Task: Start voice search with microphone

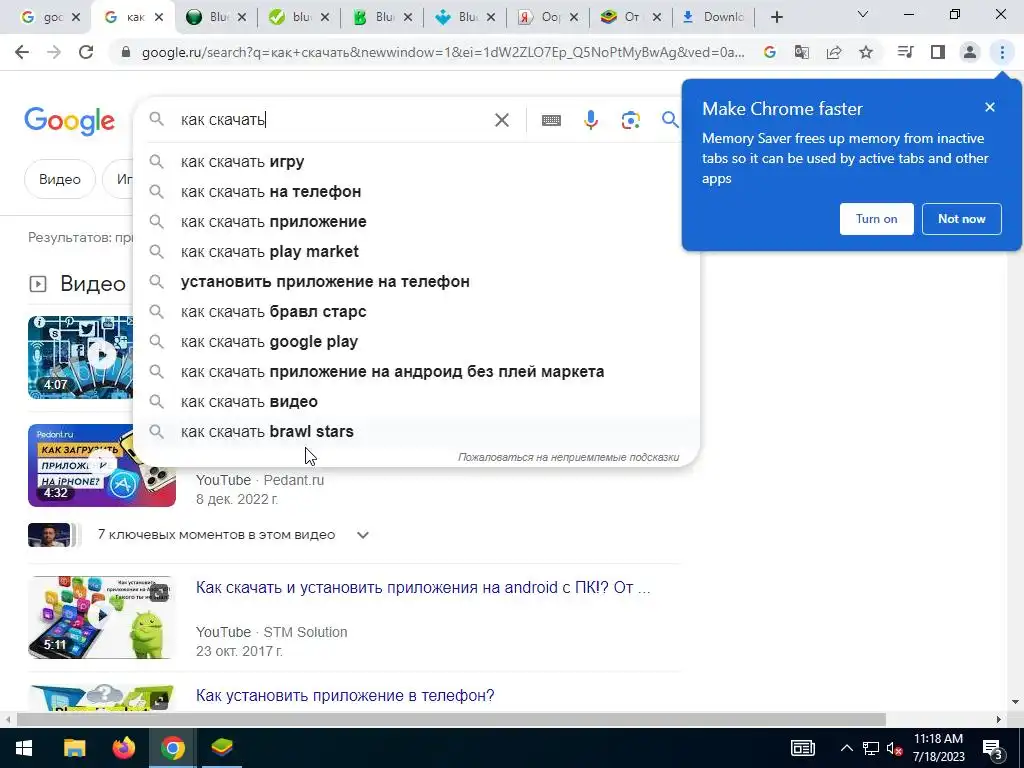Action: tap(591, 120)
